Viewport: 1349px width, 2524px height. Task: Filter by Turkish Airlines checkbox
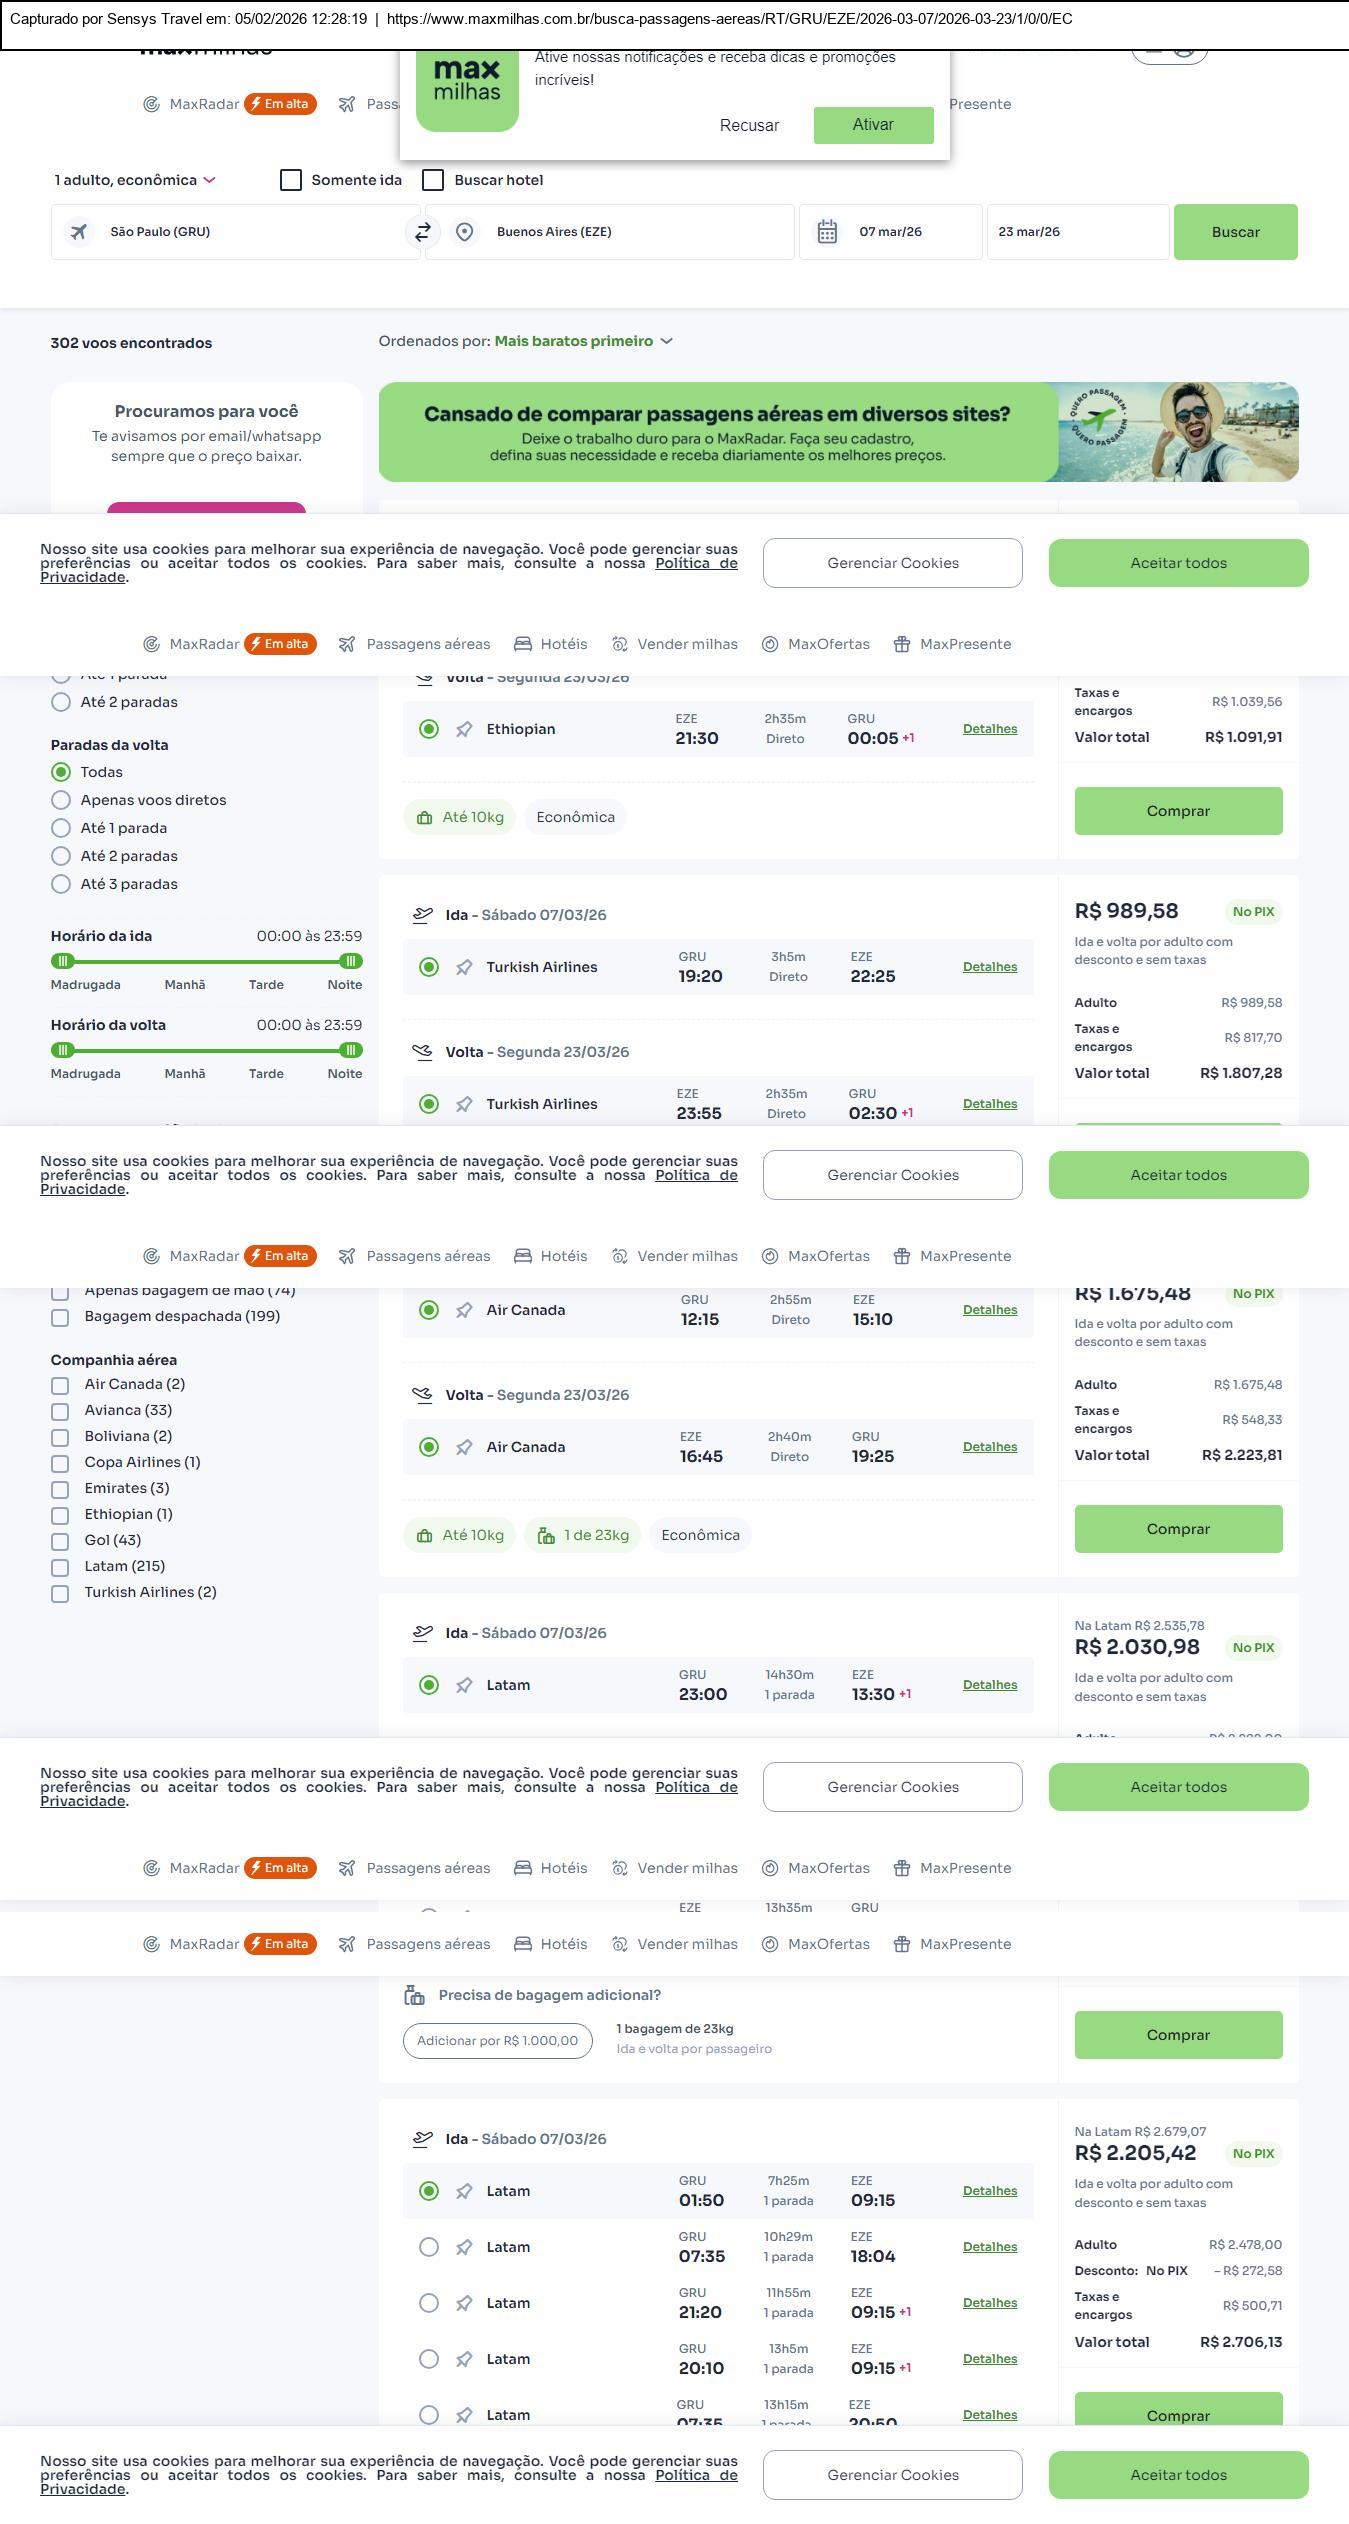tap(60, 1593)
